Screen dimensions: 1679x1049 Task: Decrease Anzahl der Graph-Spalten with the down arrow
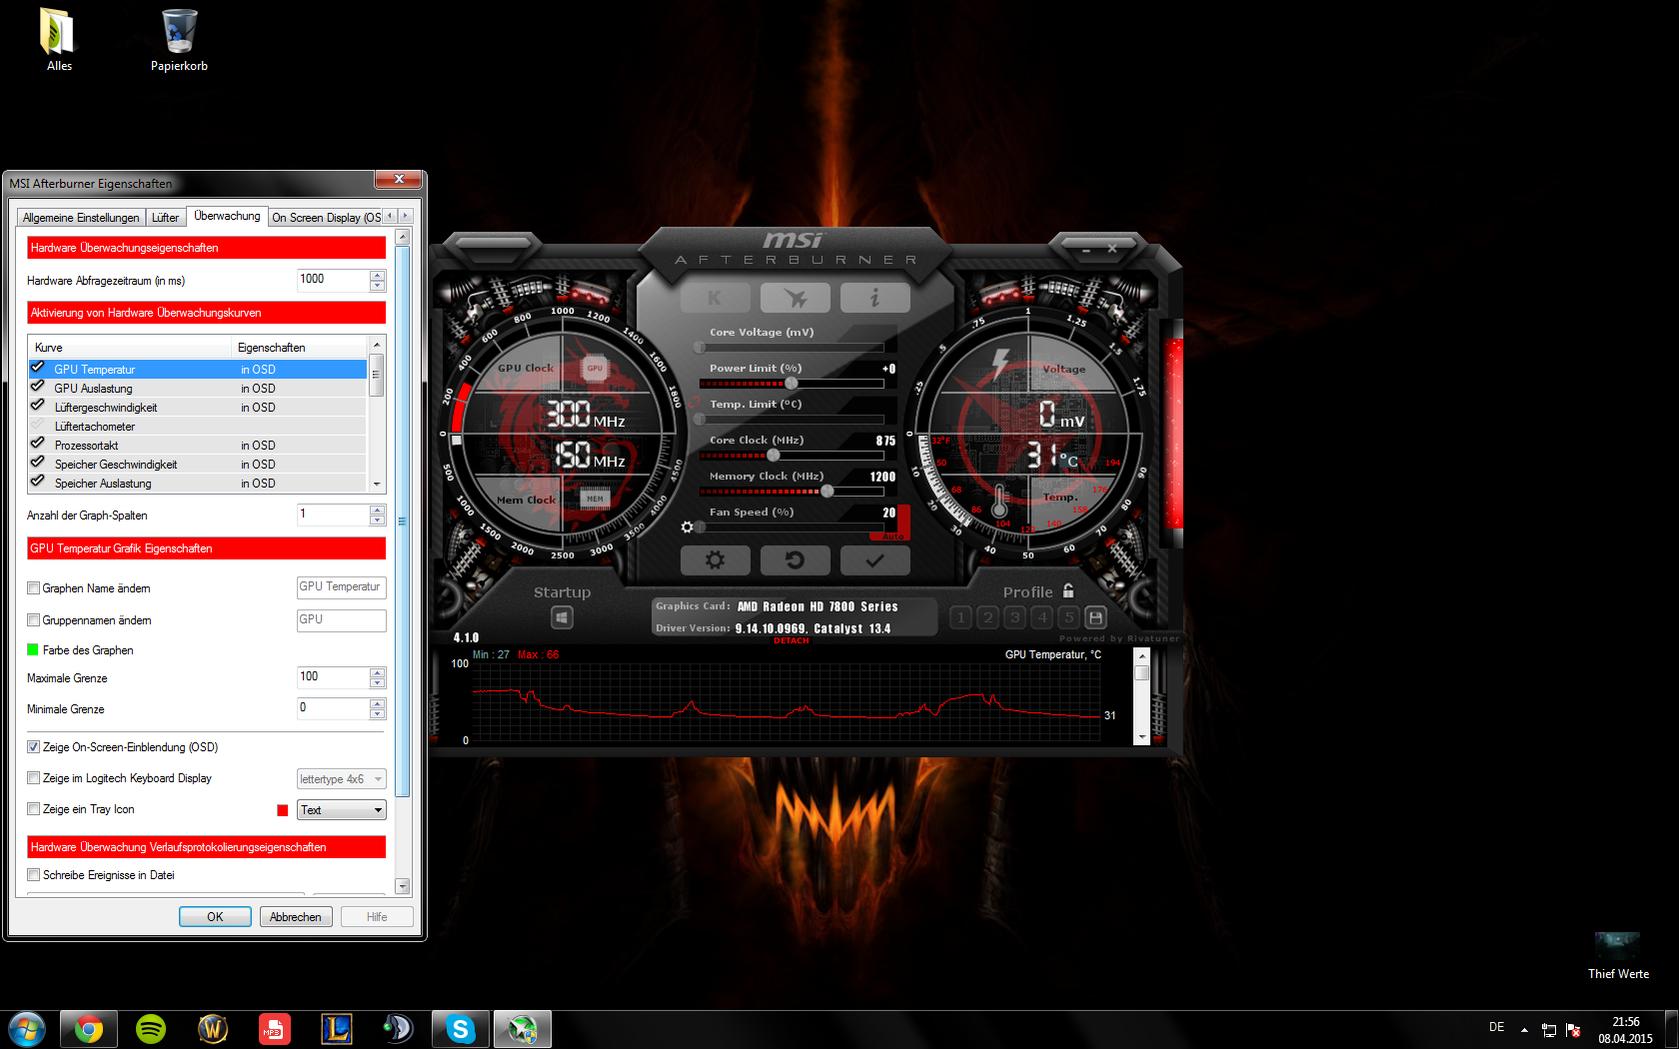pos(377,520)
